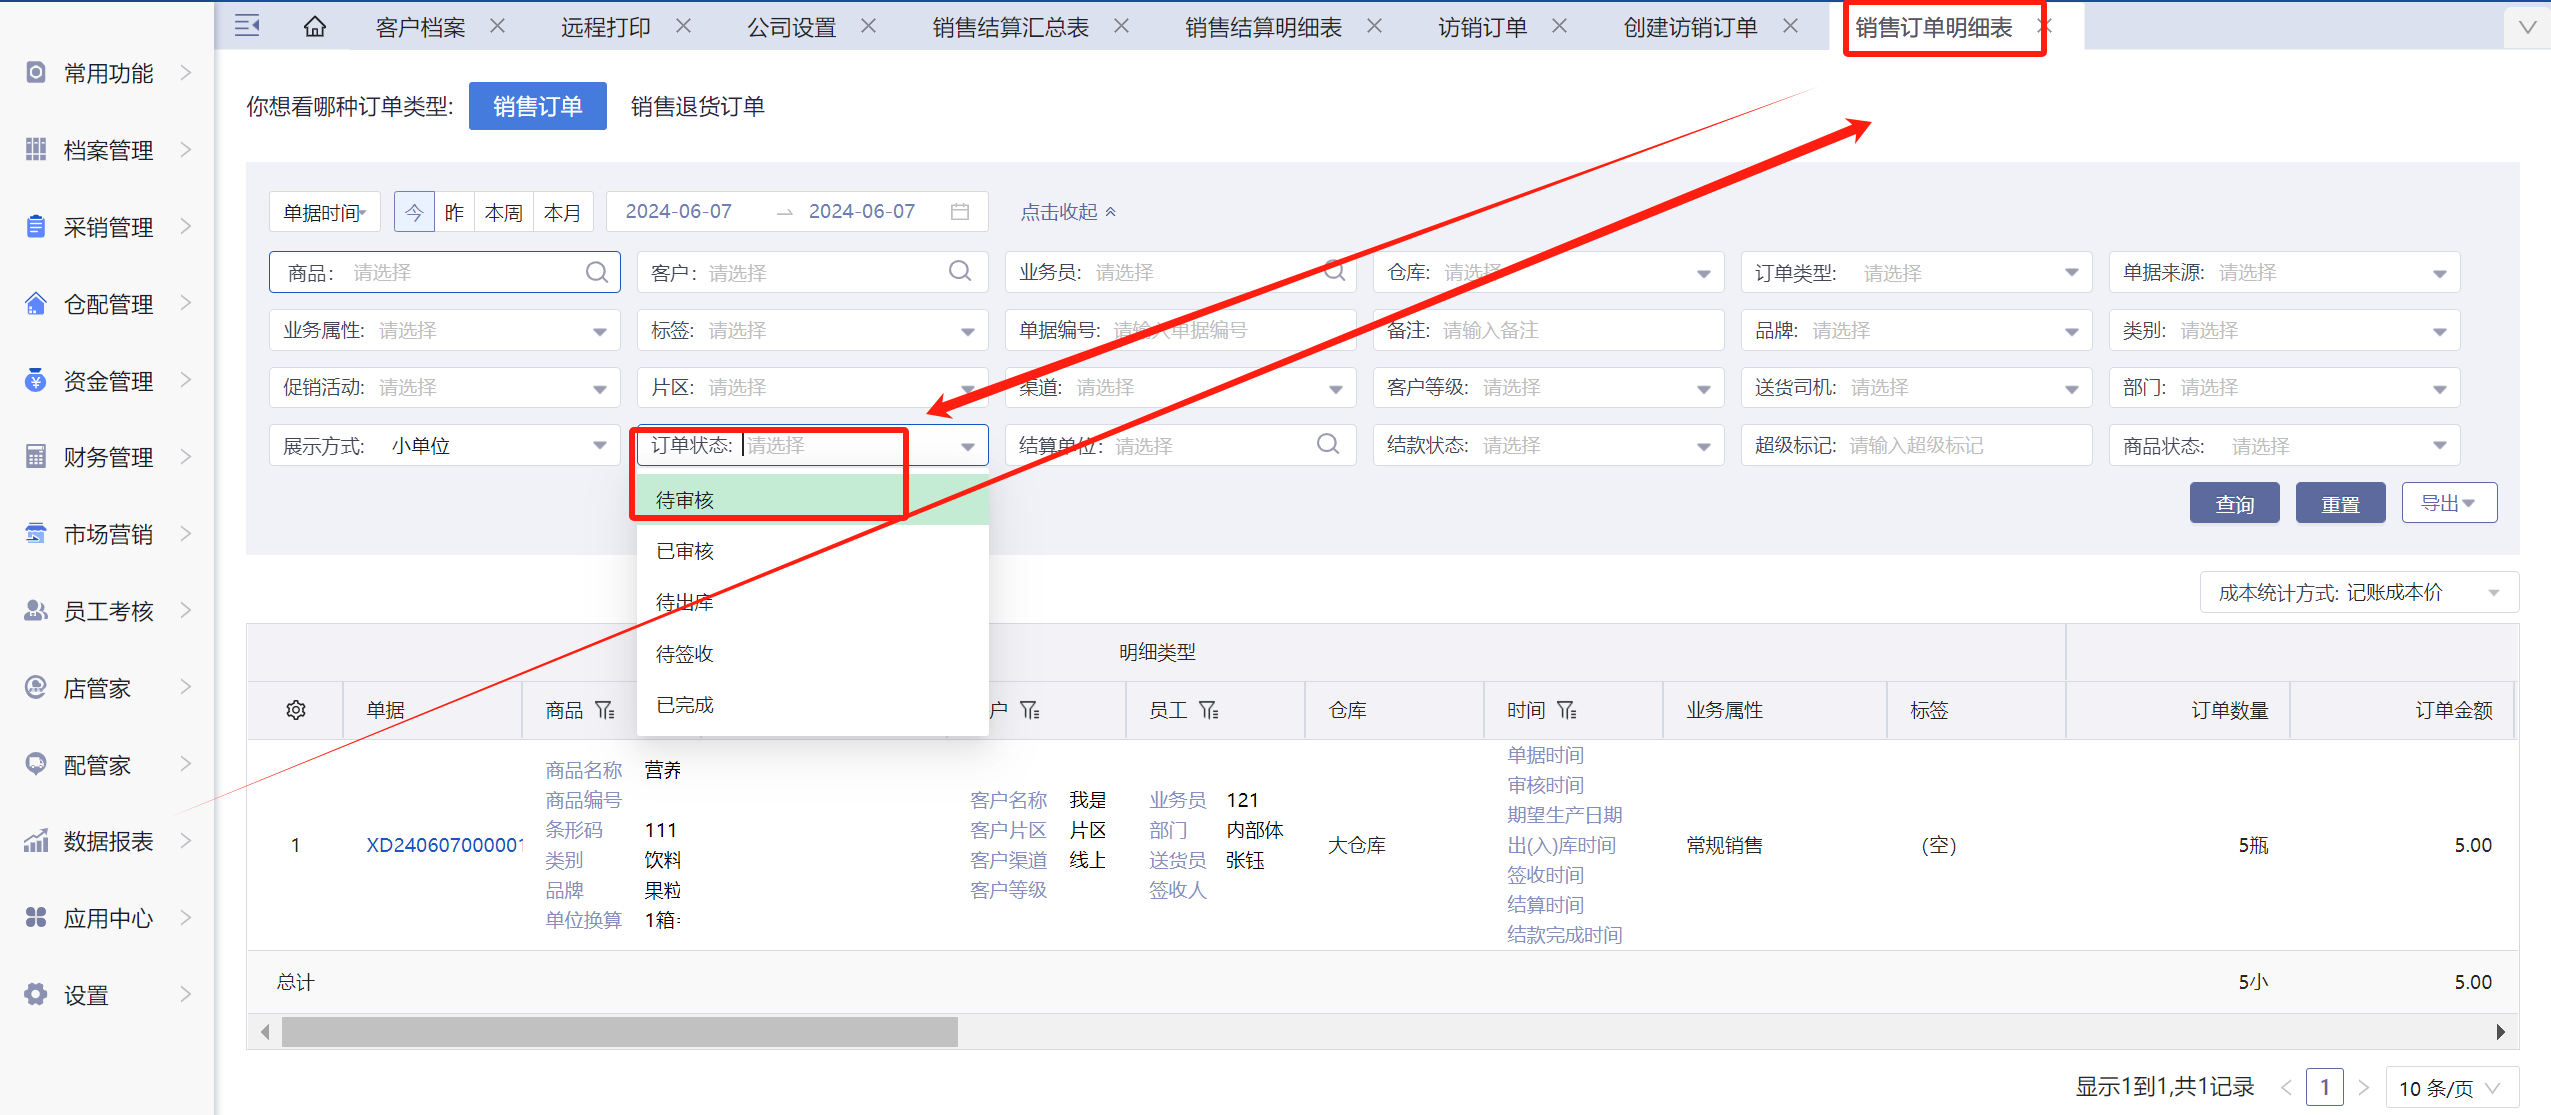Click the search icon in 结算单位 field

click(x=1328, y=444)
